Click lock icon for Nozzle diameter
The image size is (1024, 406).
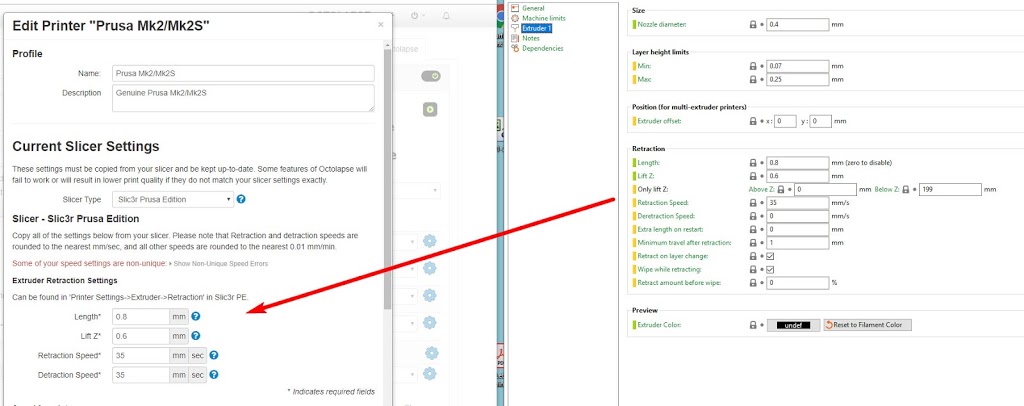point(753,24)
